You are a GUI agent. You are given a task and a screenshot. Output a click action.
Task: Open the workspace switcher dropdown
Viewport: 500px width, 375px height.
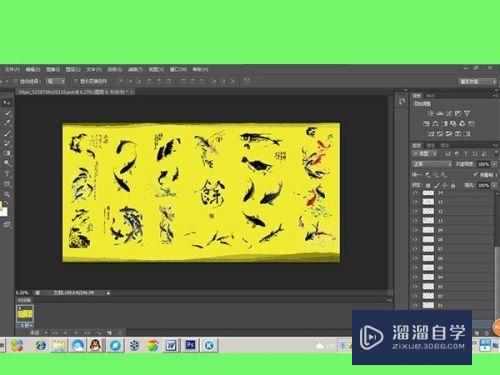click(478, 81)
